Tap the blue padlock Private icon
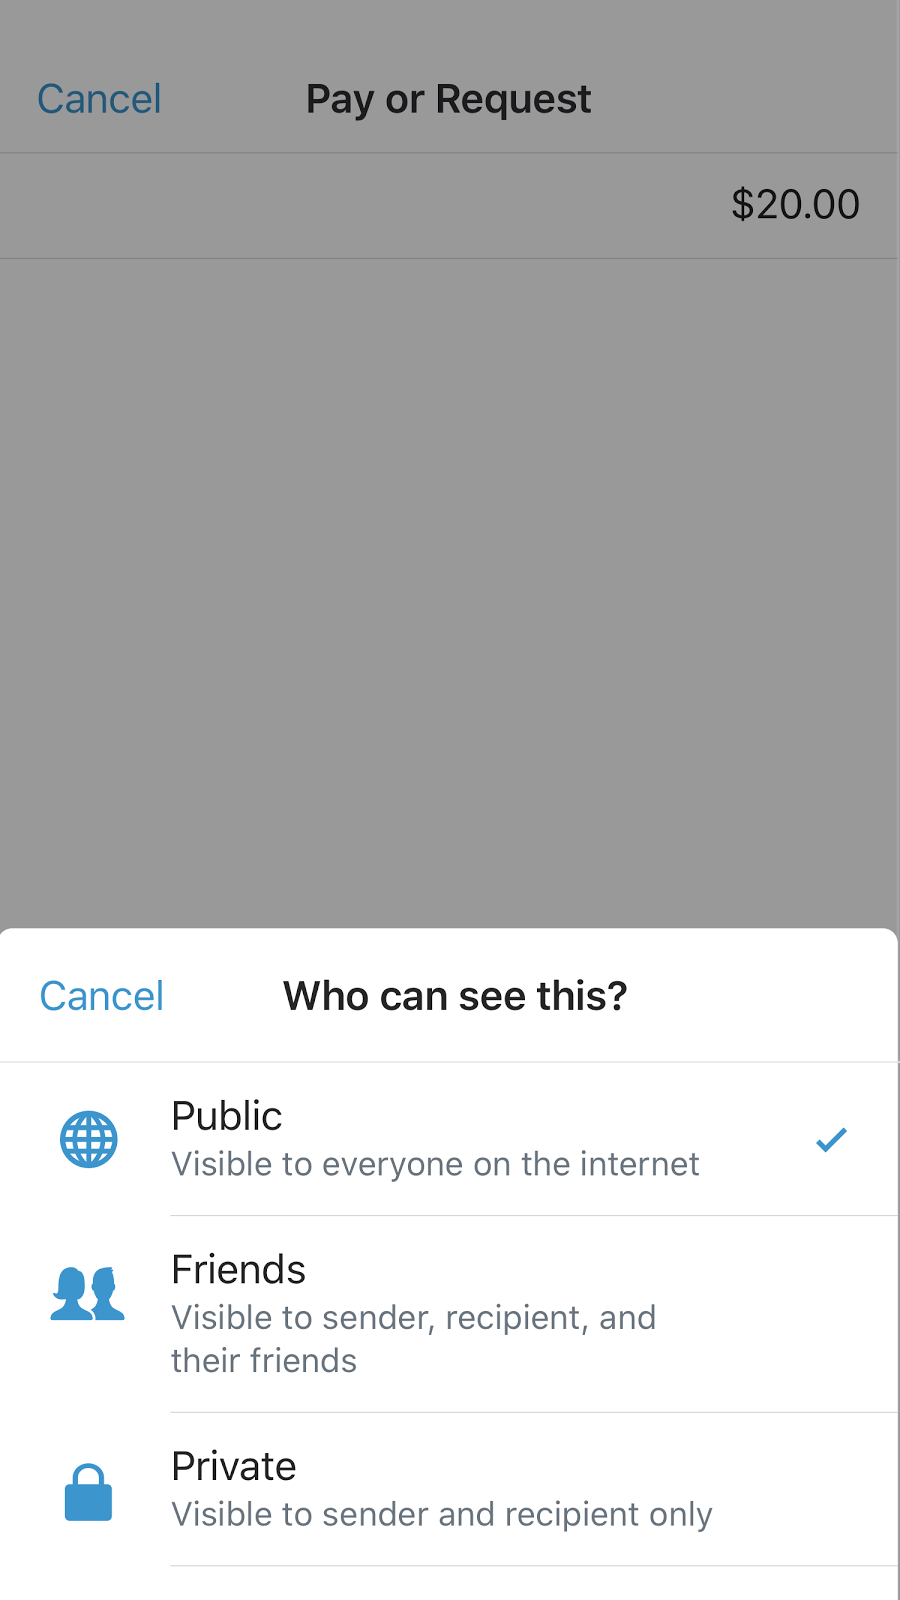900x1600 pixels. click(x=88, y=1492)
